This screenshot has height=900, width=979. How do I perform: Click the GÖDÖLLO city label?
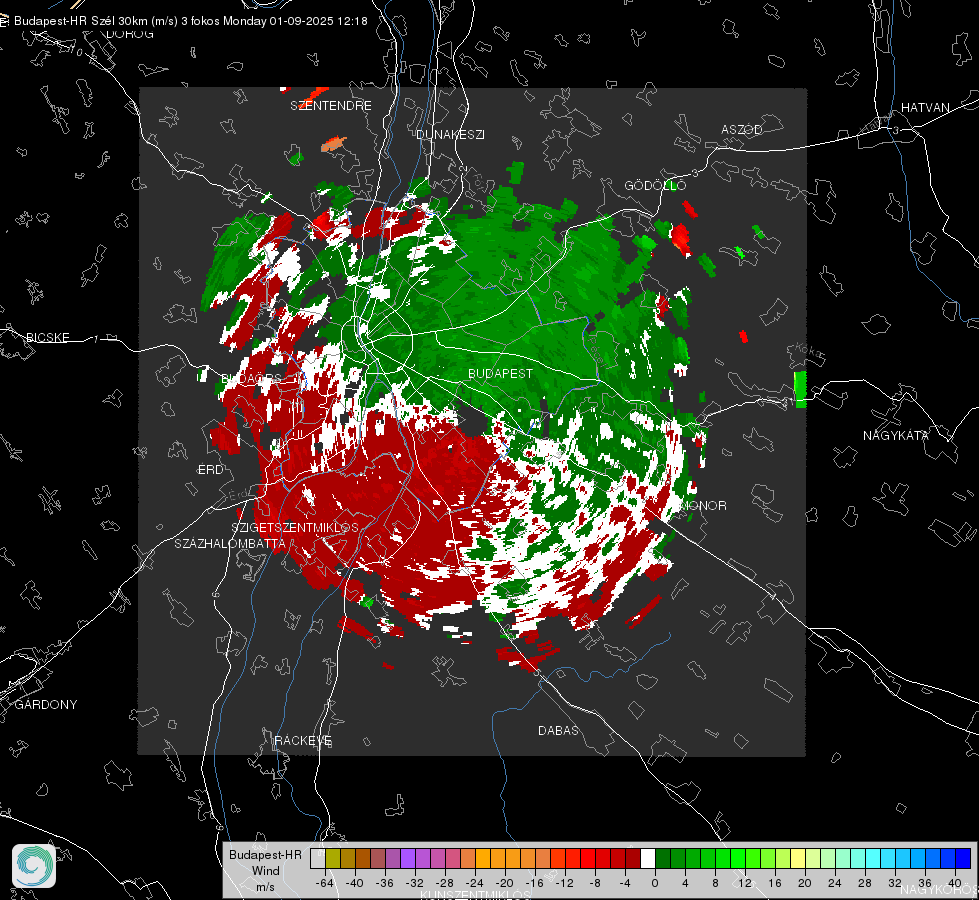click(x=655, y=185)
